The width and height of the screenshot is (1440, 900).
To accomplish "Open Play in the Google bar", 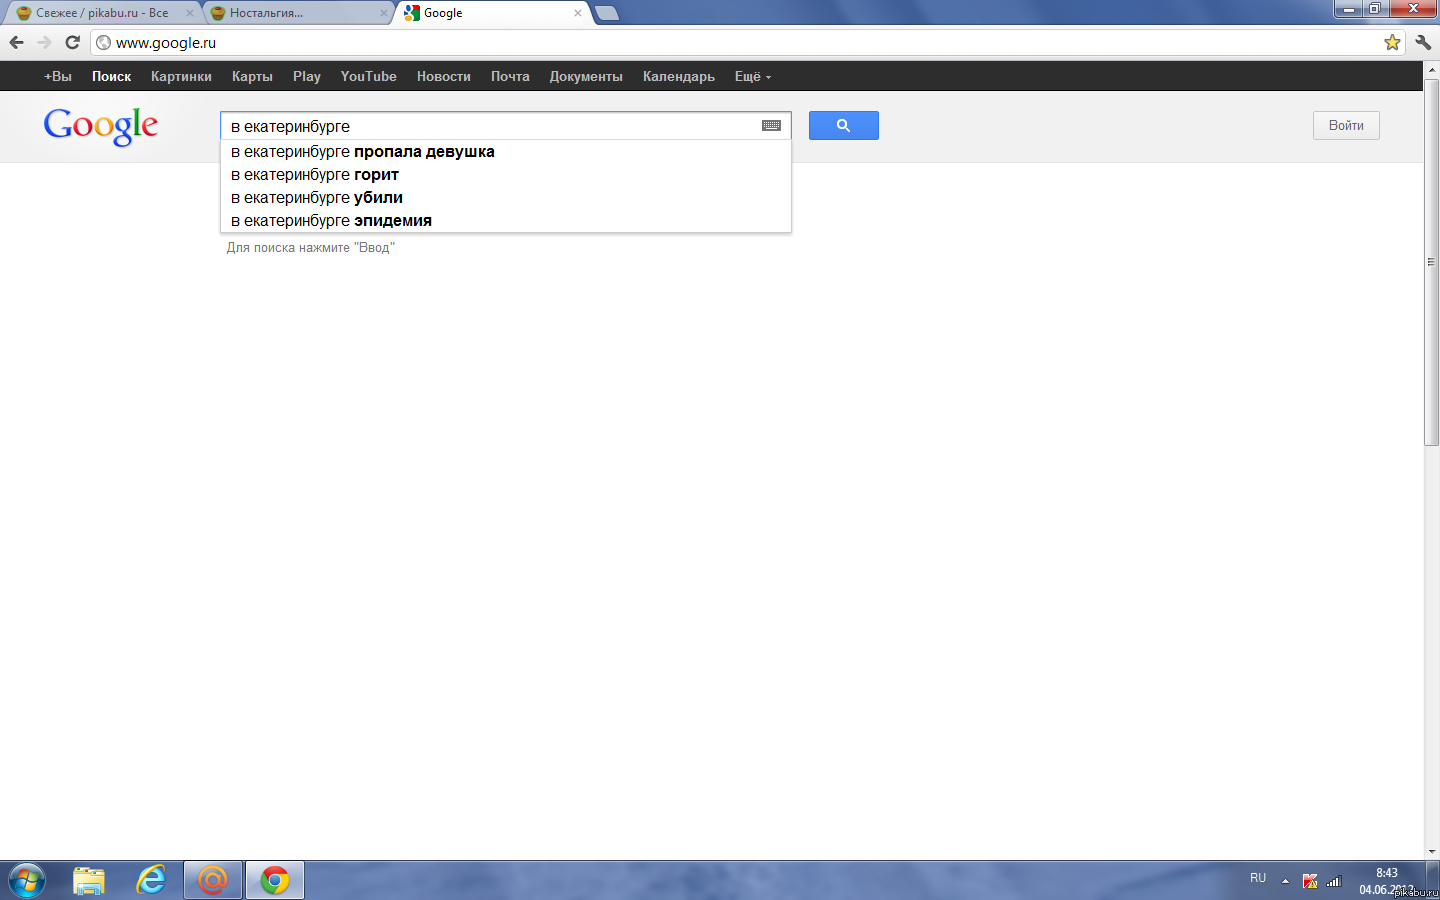I will (307, 76).
